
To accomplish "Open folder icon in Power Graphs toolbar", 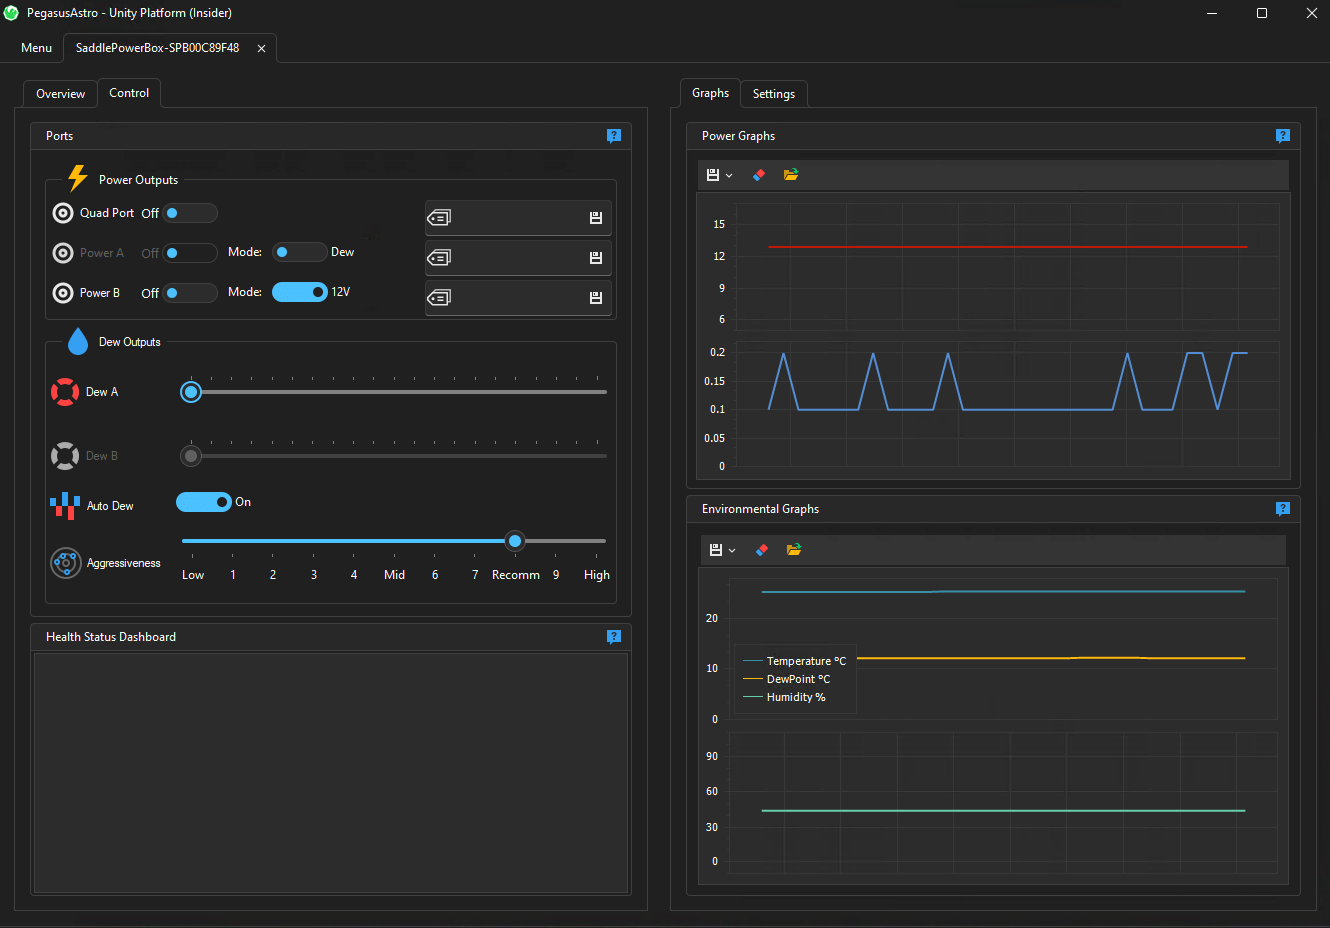I will pyautogui.click(x=791, y=175).
